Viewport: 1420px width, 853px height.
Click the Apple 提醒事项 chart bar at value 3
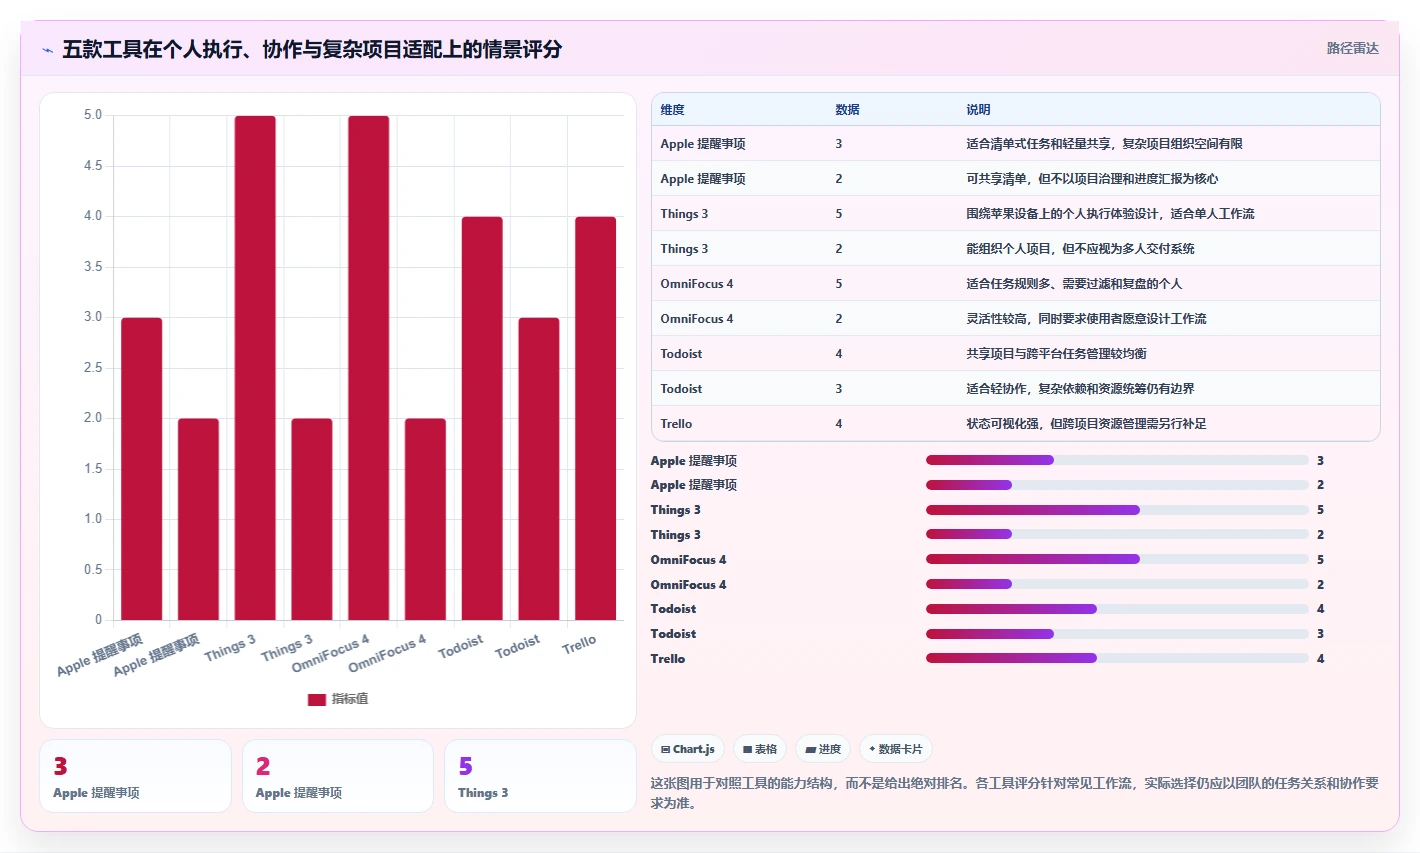tap(141, 469)
